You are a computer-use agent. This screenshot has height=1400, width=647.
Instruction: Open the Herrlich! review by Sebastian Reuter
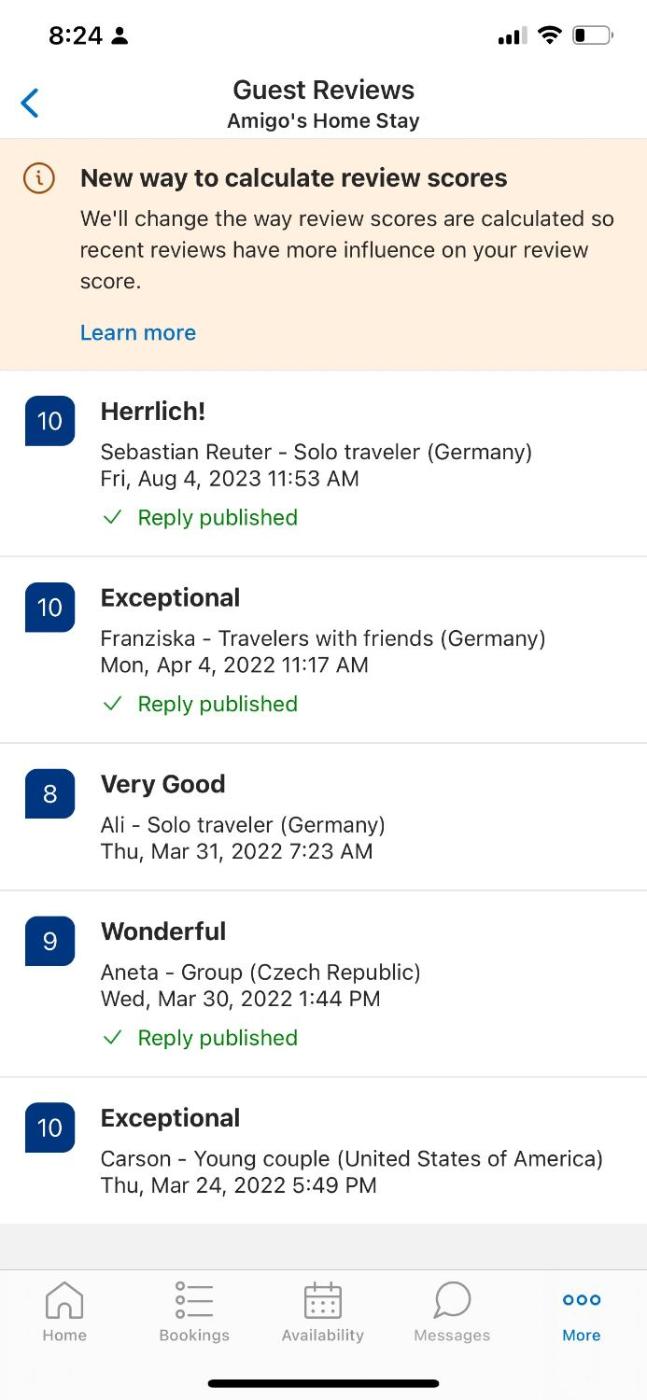(153, 411)
